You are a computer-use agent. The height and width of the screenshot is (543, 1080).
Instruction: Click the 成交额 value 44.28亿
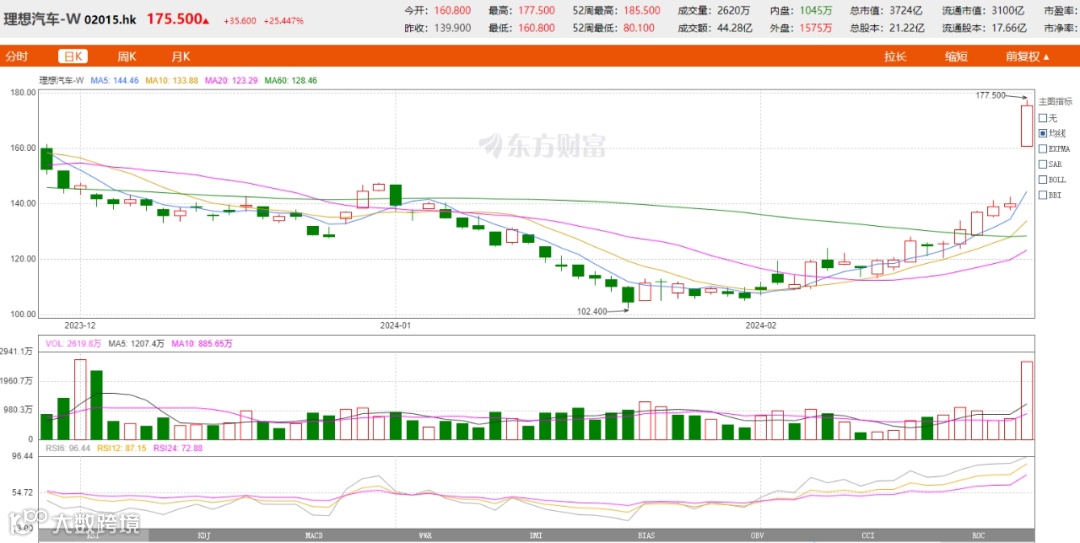coord(734,28)
